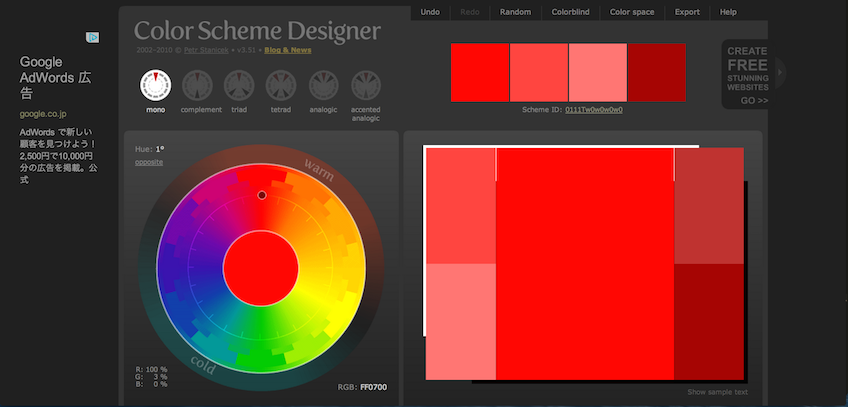
Task: Click the arrow tab beside Create Free banner
Action: (780, 72)
